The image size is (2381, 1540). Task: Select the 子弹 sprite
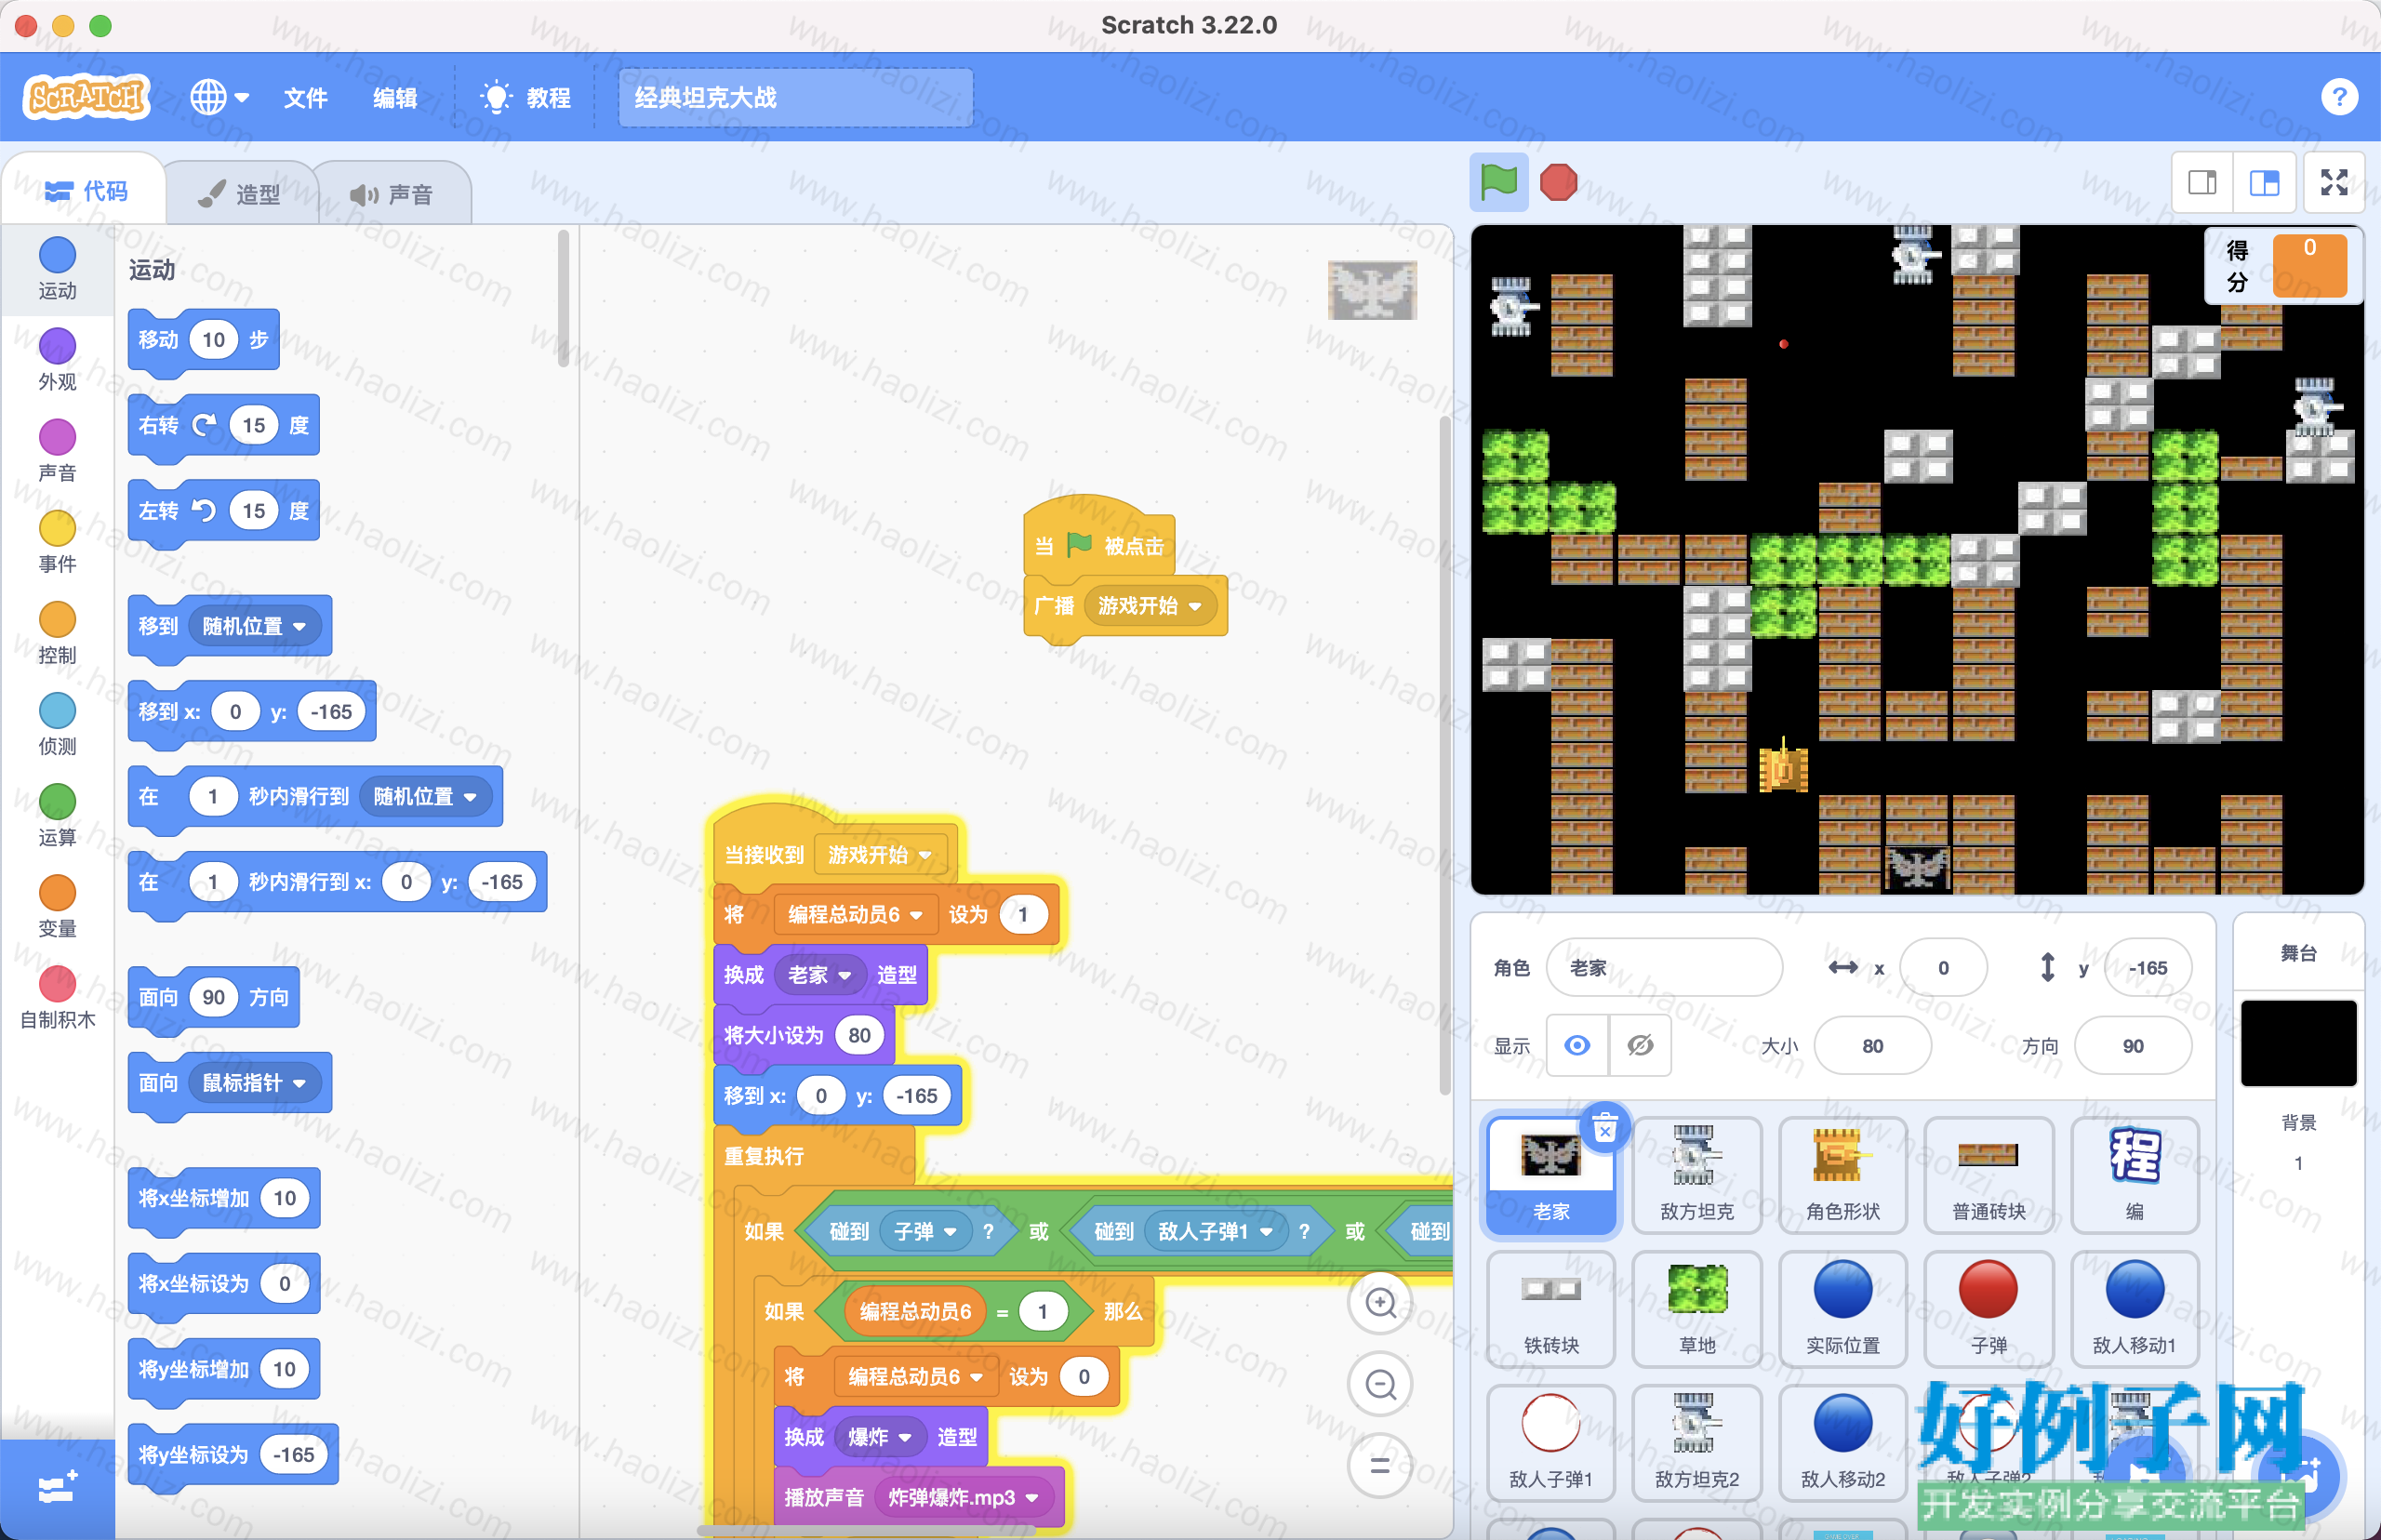click(1988, 1308)
